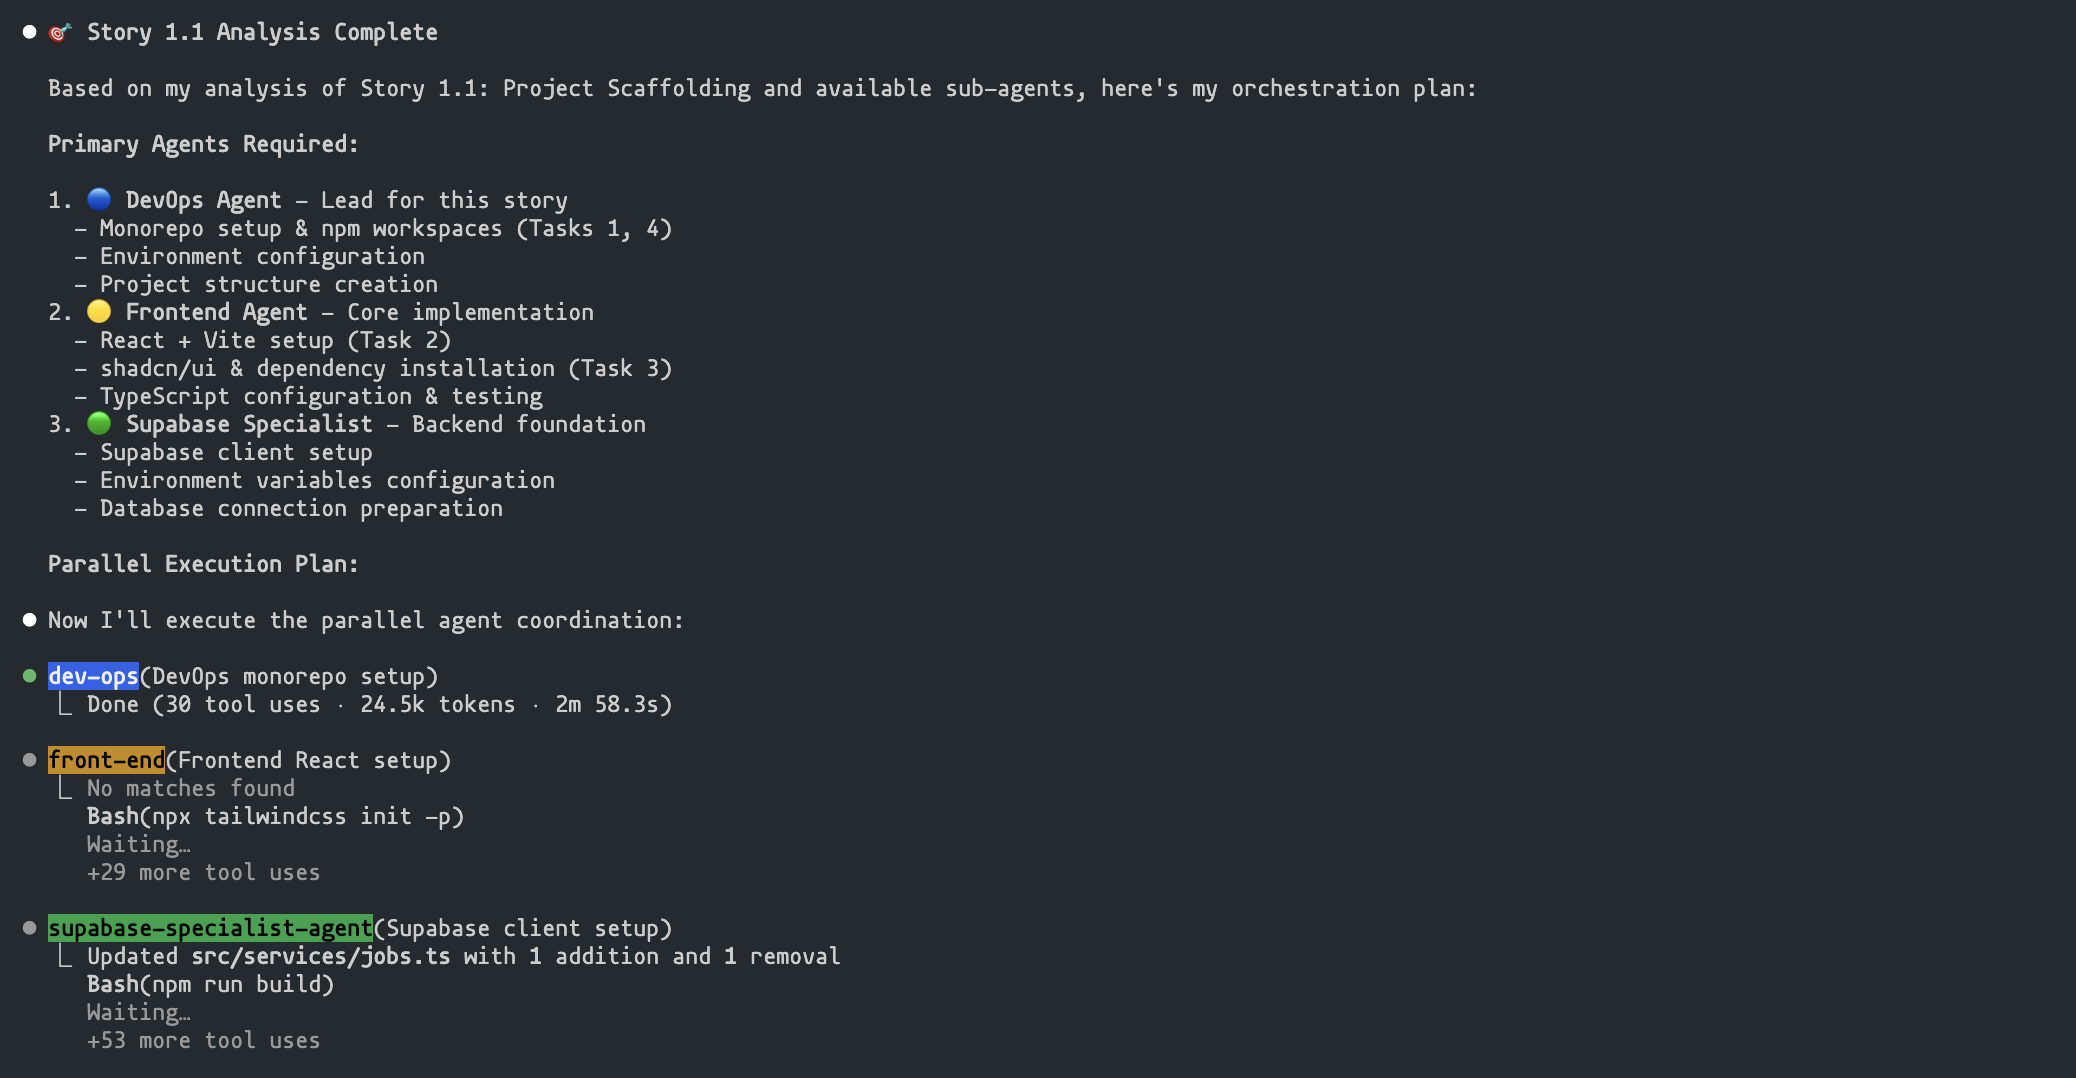The image size is (2076, 1078).
Task: Click the green circle next to Supabase Specialist
Action: coord(99,424)
